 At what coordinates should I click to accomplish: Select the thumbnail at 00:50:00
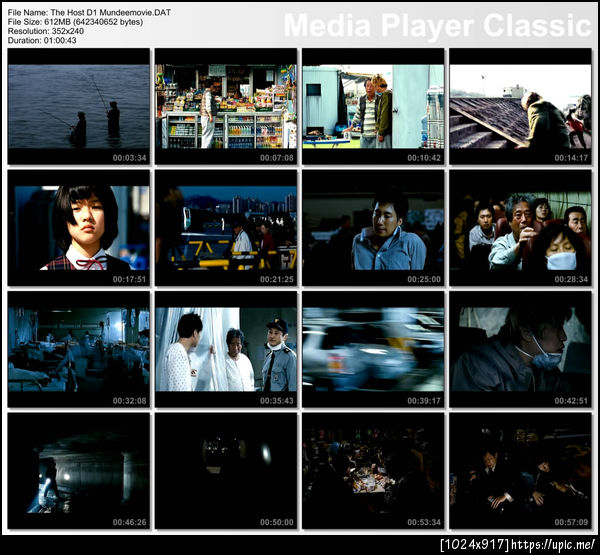(226, 471)
